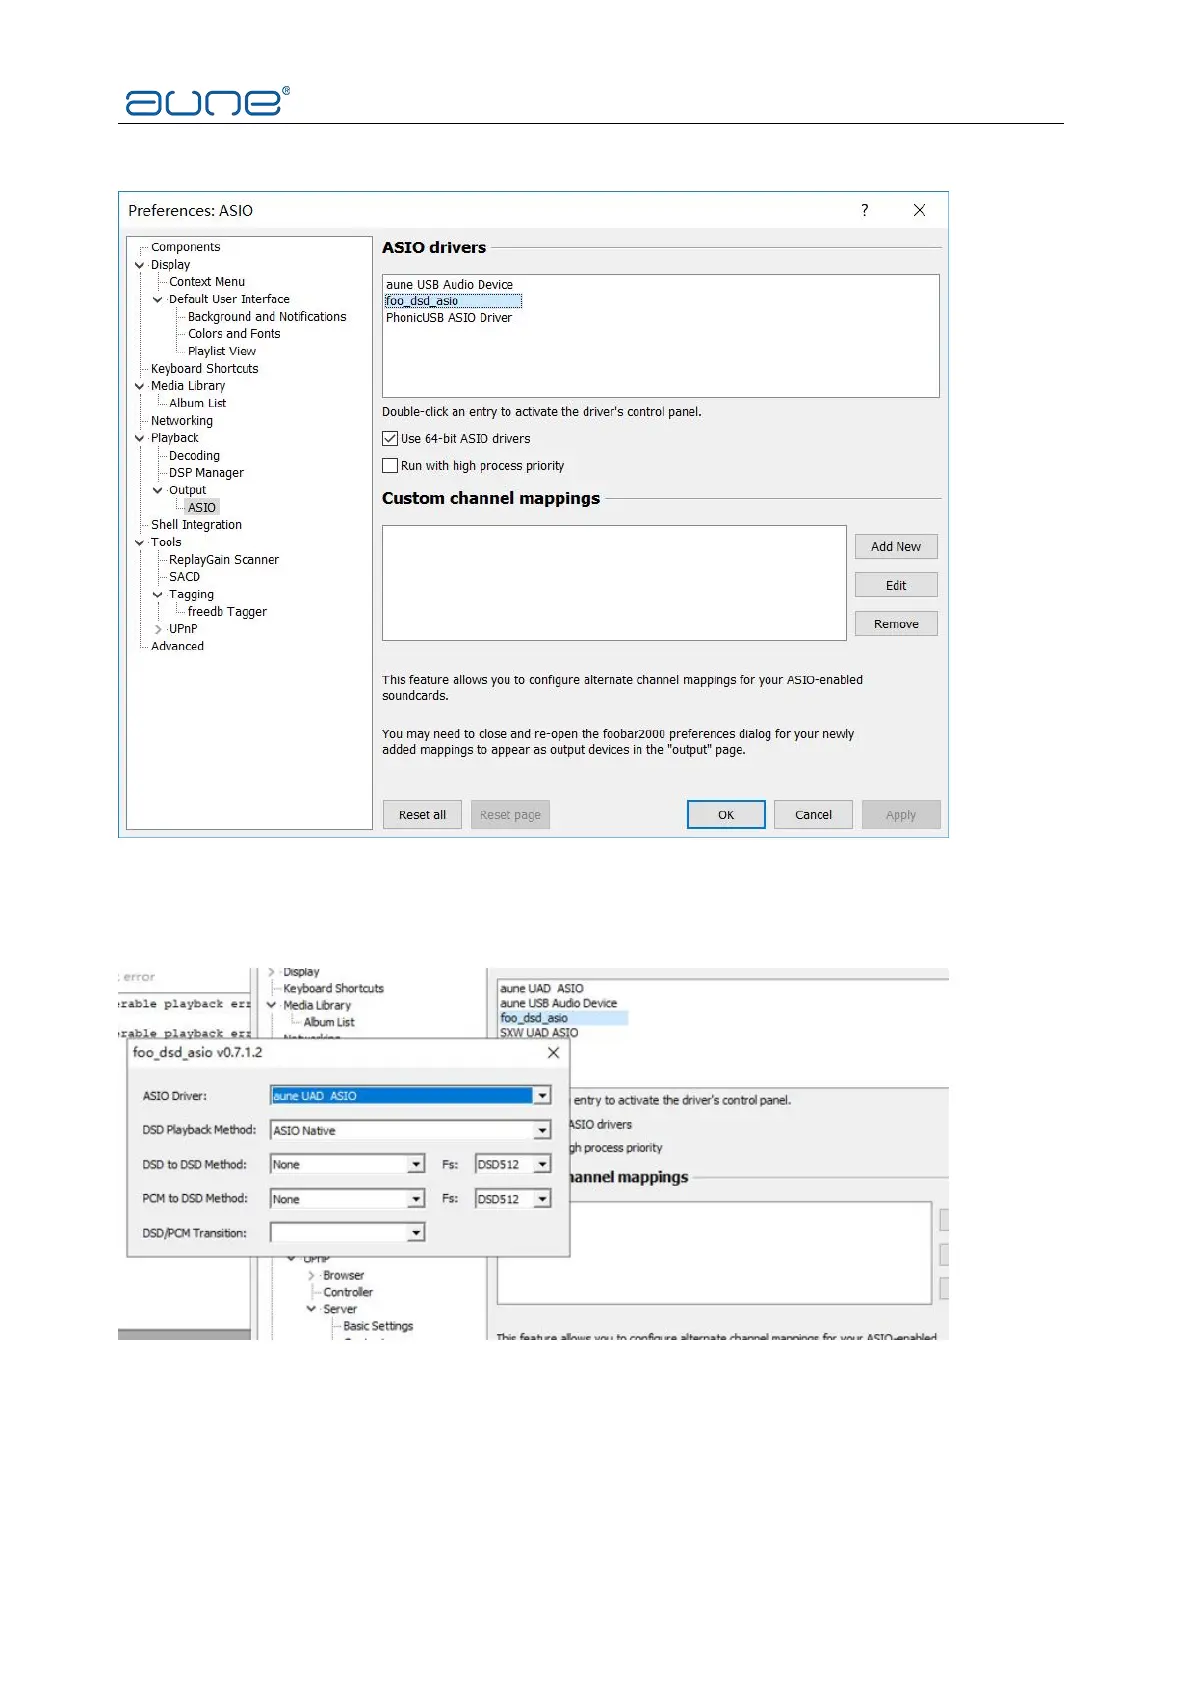Click Reset page button
1191x1684 pixels.
[x=510, y=815]
